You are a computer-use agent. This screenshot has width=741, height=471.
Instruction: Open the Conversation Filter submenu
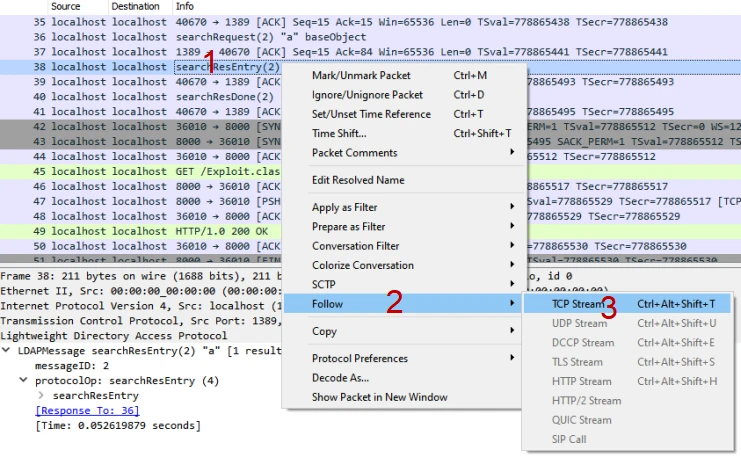355,246
